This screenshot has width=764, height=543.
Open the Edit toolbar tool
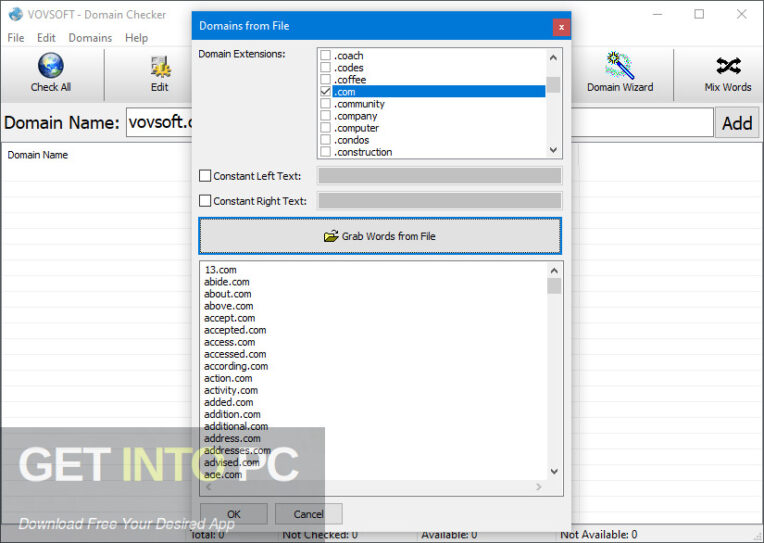[160, 73]
